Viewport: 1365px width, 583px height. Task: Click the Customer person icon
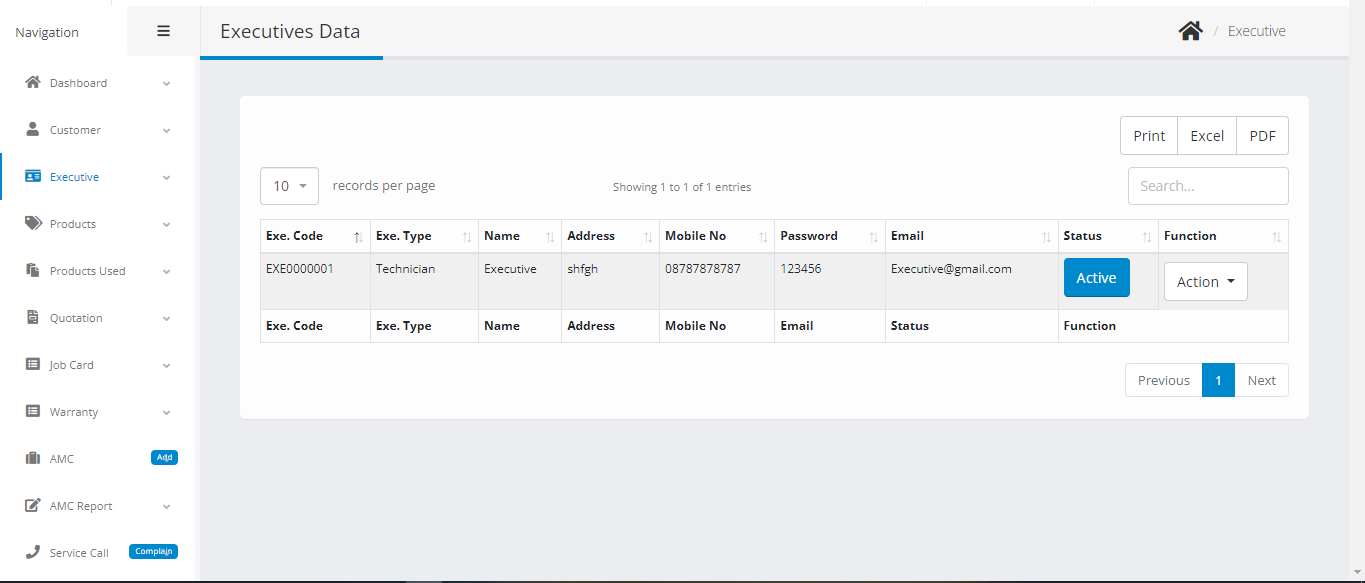tap(33, 129)
